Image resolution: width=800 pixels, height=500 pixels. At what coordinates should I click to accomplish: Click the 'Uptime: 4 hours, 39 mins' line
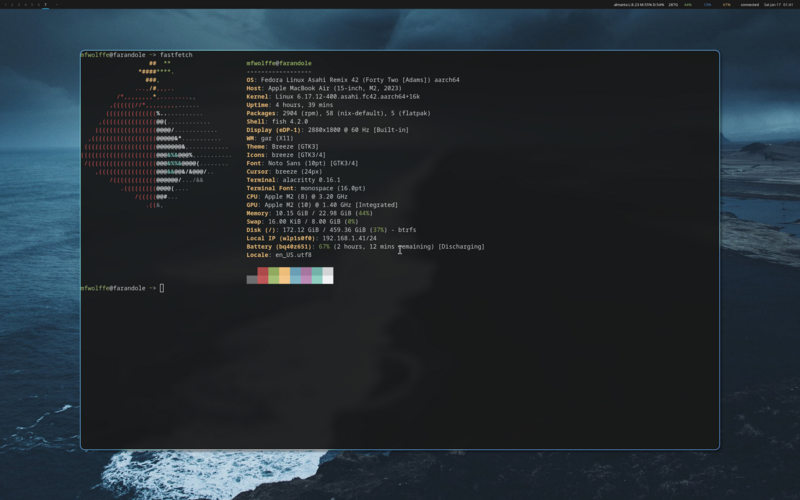click(289, 105)
